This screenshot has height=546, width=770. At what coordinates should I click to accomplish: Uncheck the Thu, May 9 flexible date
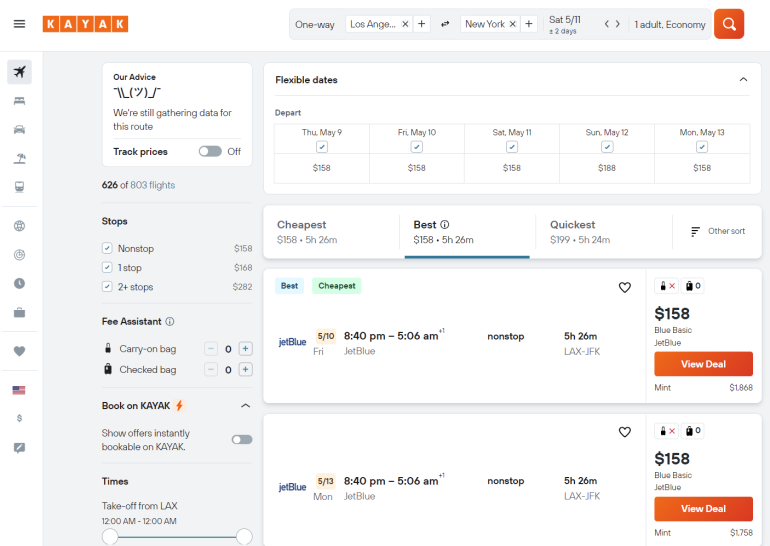(322, 147)
